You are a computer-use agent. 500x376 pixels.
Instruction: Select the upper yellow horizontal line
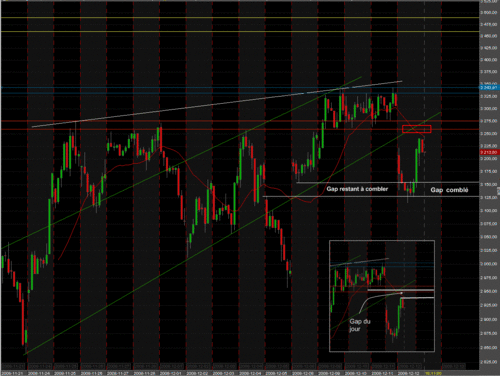coord(240,17)
